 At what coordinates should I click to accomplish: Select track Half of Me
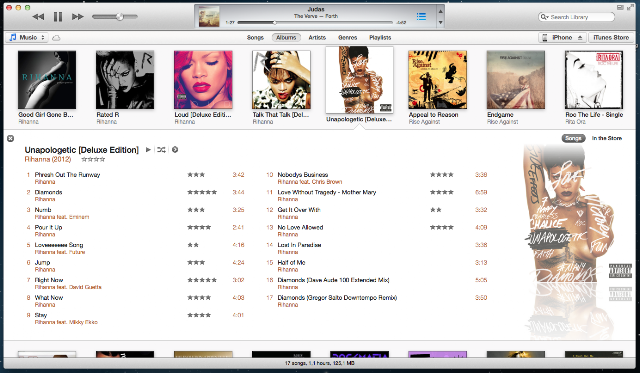coord(291,262)
